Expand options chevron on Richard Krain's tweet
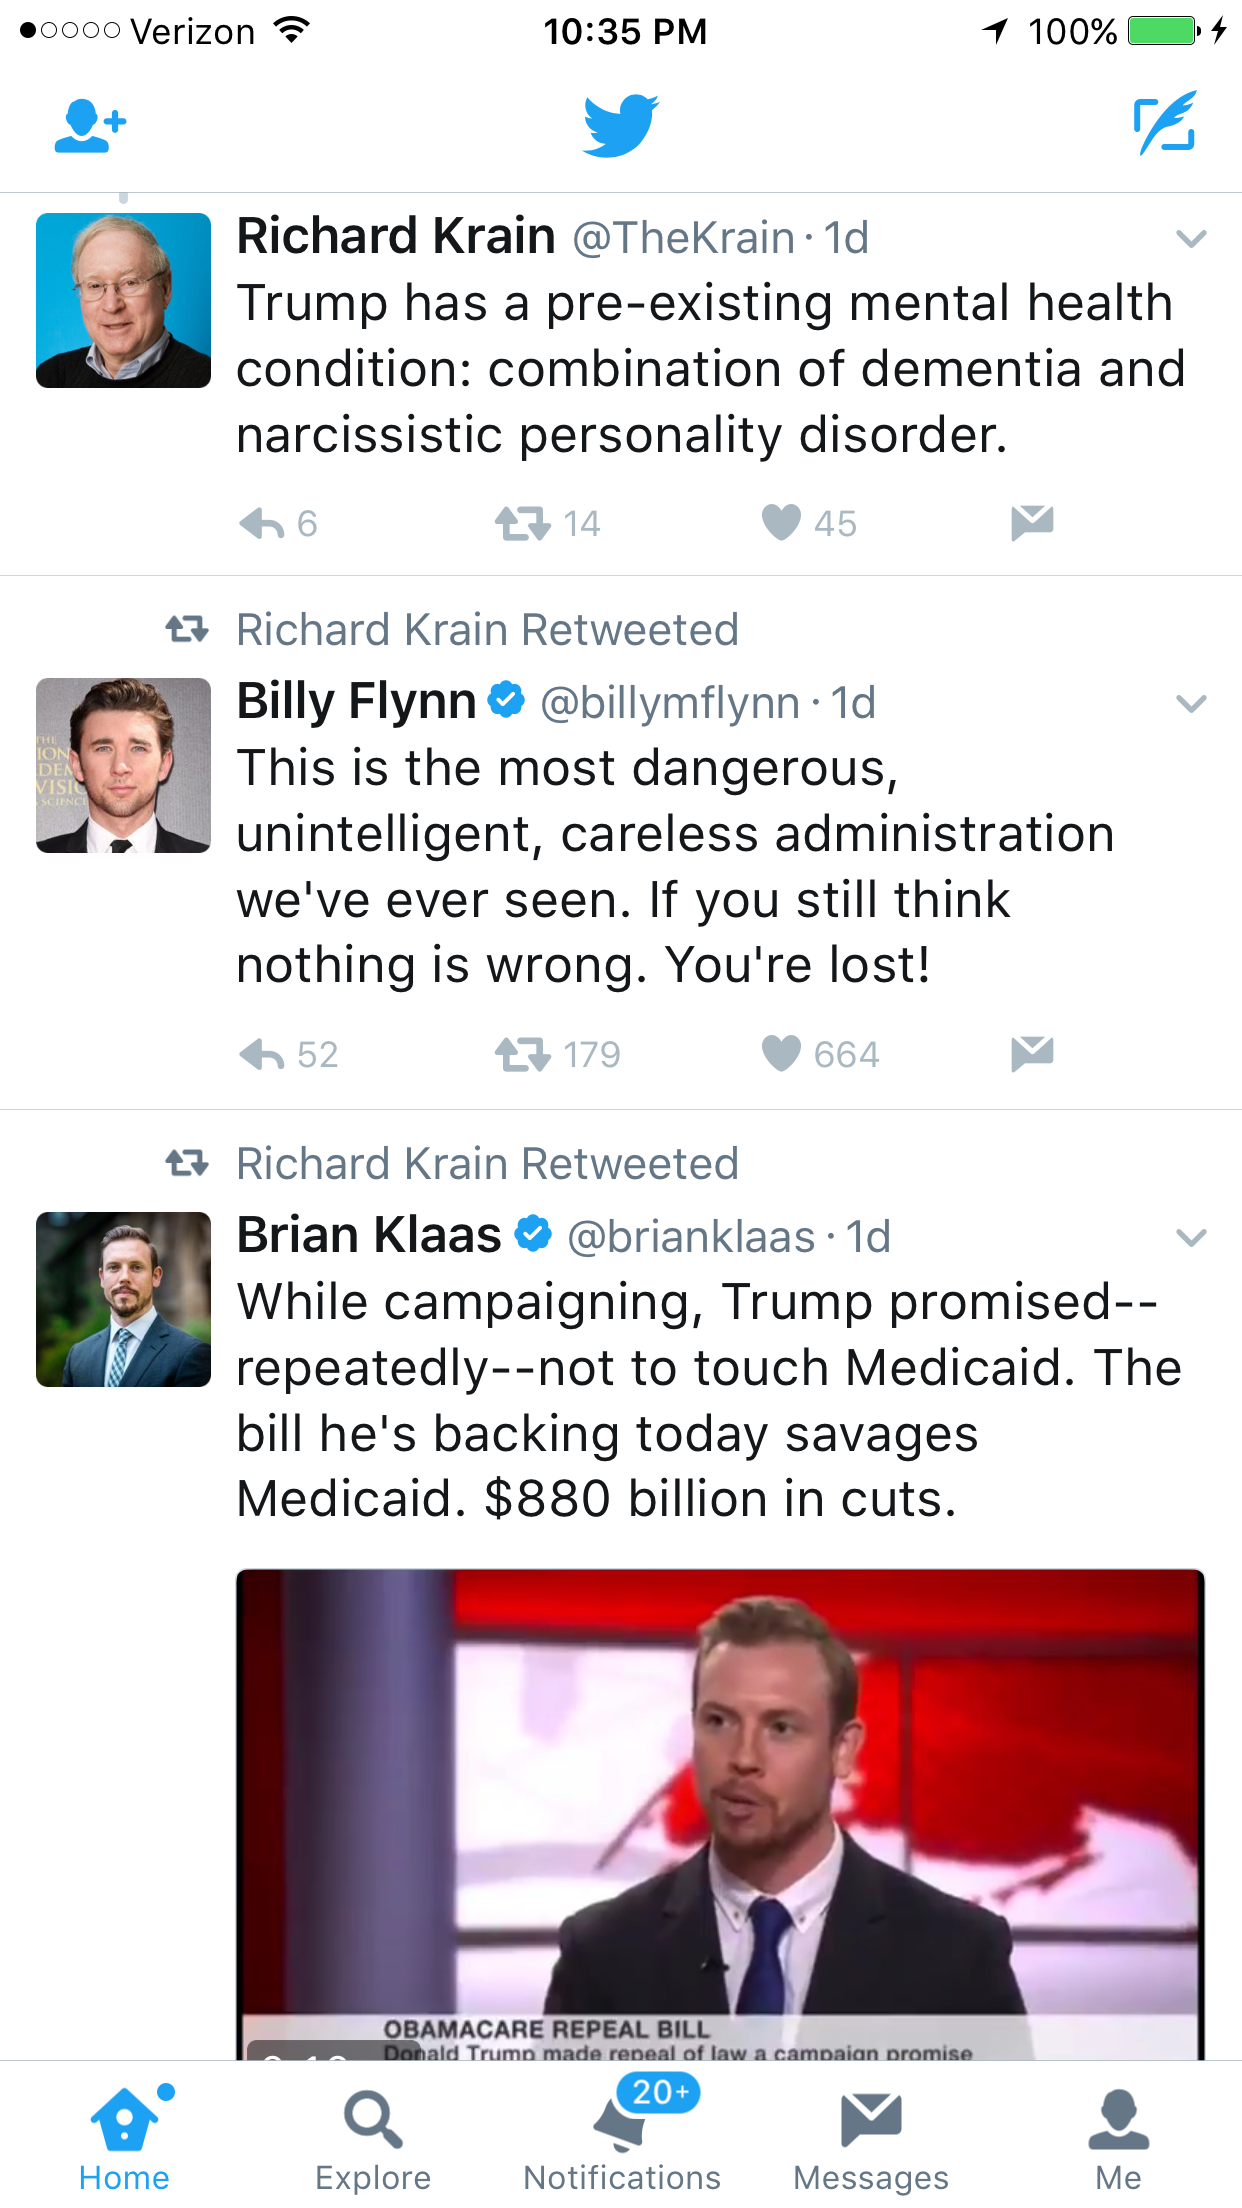The image size is (1242, 2208). (x=1191, y=239)
